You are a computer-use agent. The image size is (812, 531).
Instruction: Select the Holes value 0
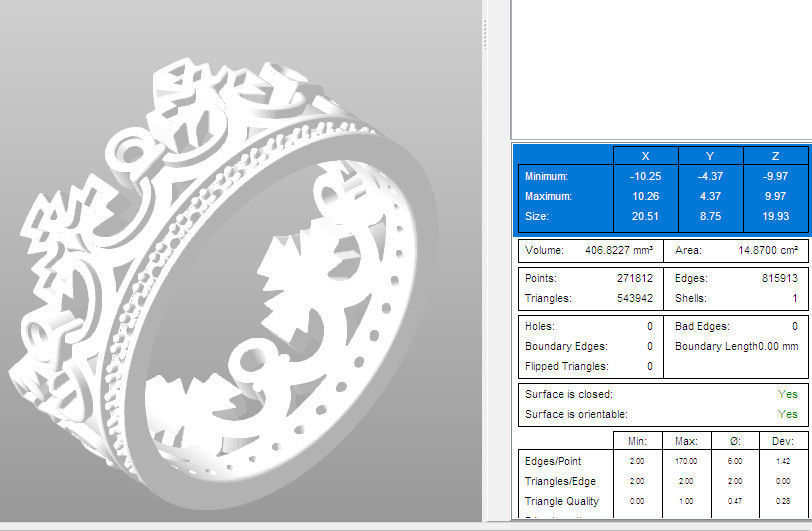(650, 326)
